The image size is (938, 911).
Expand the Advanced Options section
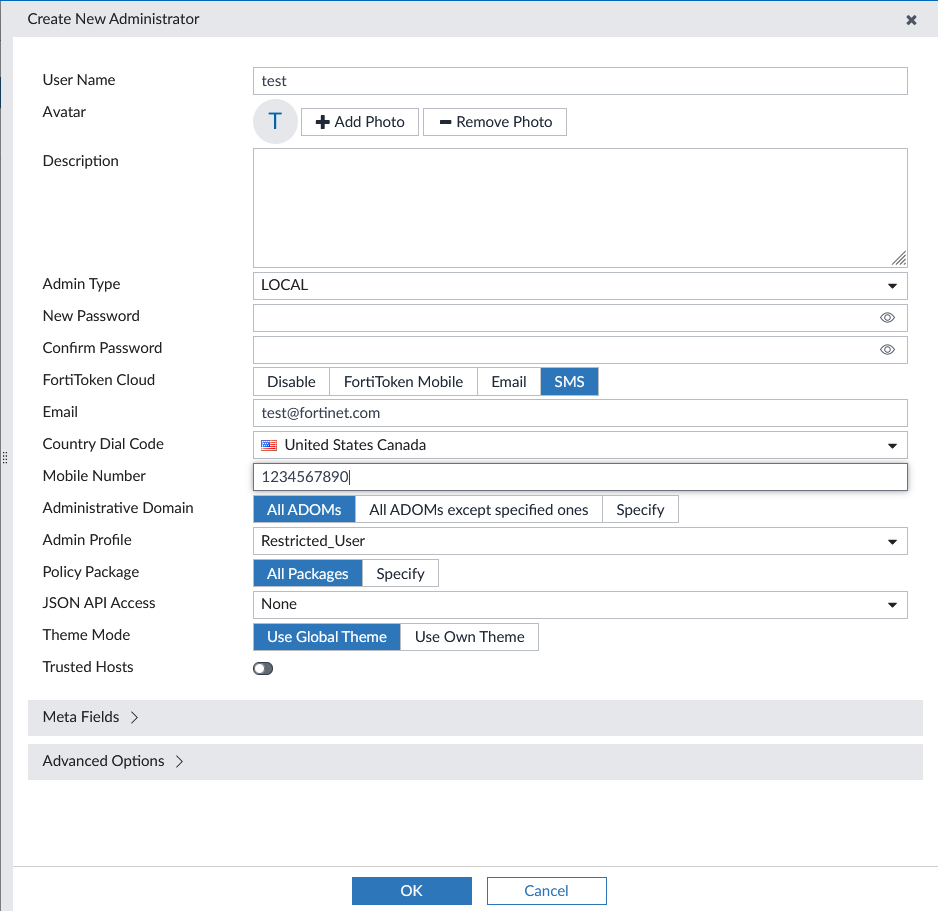pos(475,761)
